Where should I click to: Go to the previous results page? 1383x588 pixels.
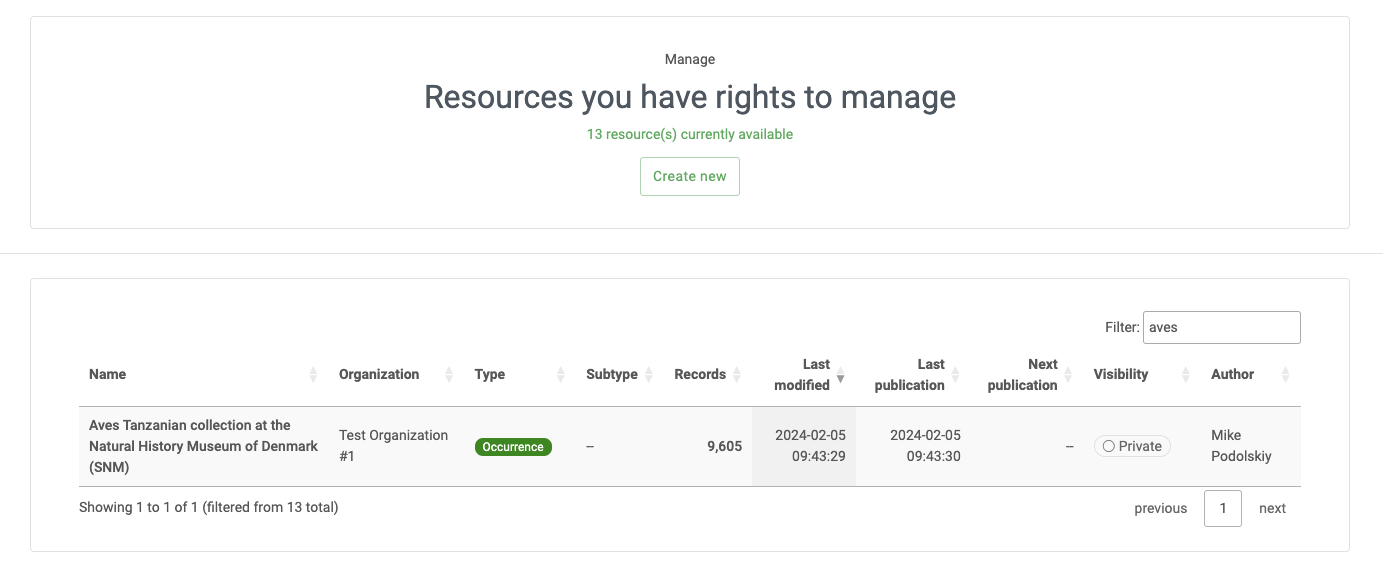[x=1160, y=508]
